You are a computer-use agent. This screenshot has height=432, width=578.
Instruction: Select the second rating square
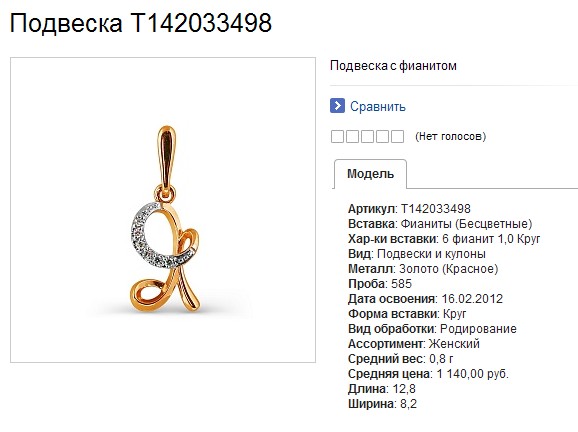[352, 136]
